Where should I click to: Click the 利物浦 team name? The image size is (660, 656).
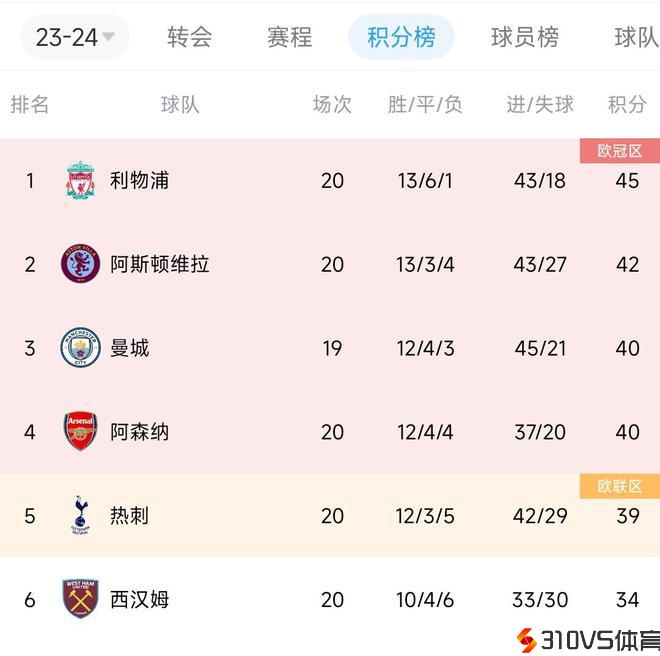139,181
